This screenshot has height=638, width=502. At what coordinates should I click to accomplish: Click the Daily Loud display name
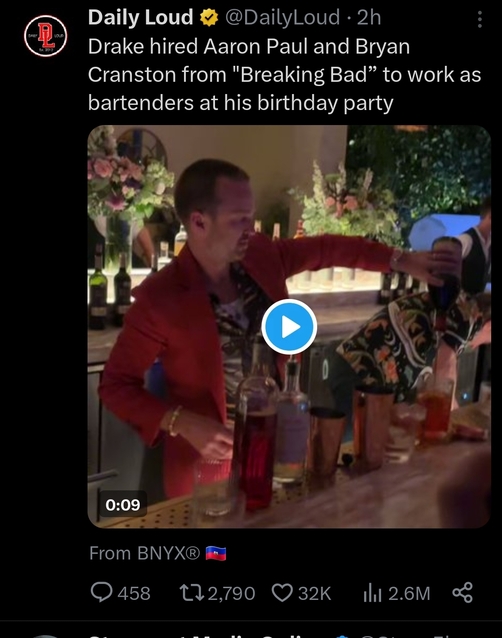pyautogui.click(x=140, y=17)
